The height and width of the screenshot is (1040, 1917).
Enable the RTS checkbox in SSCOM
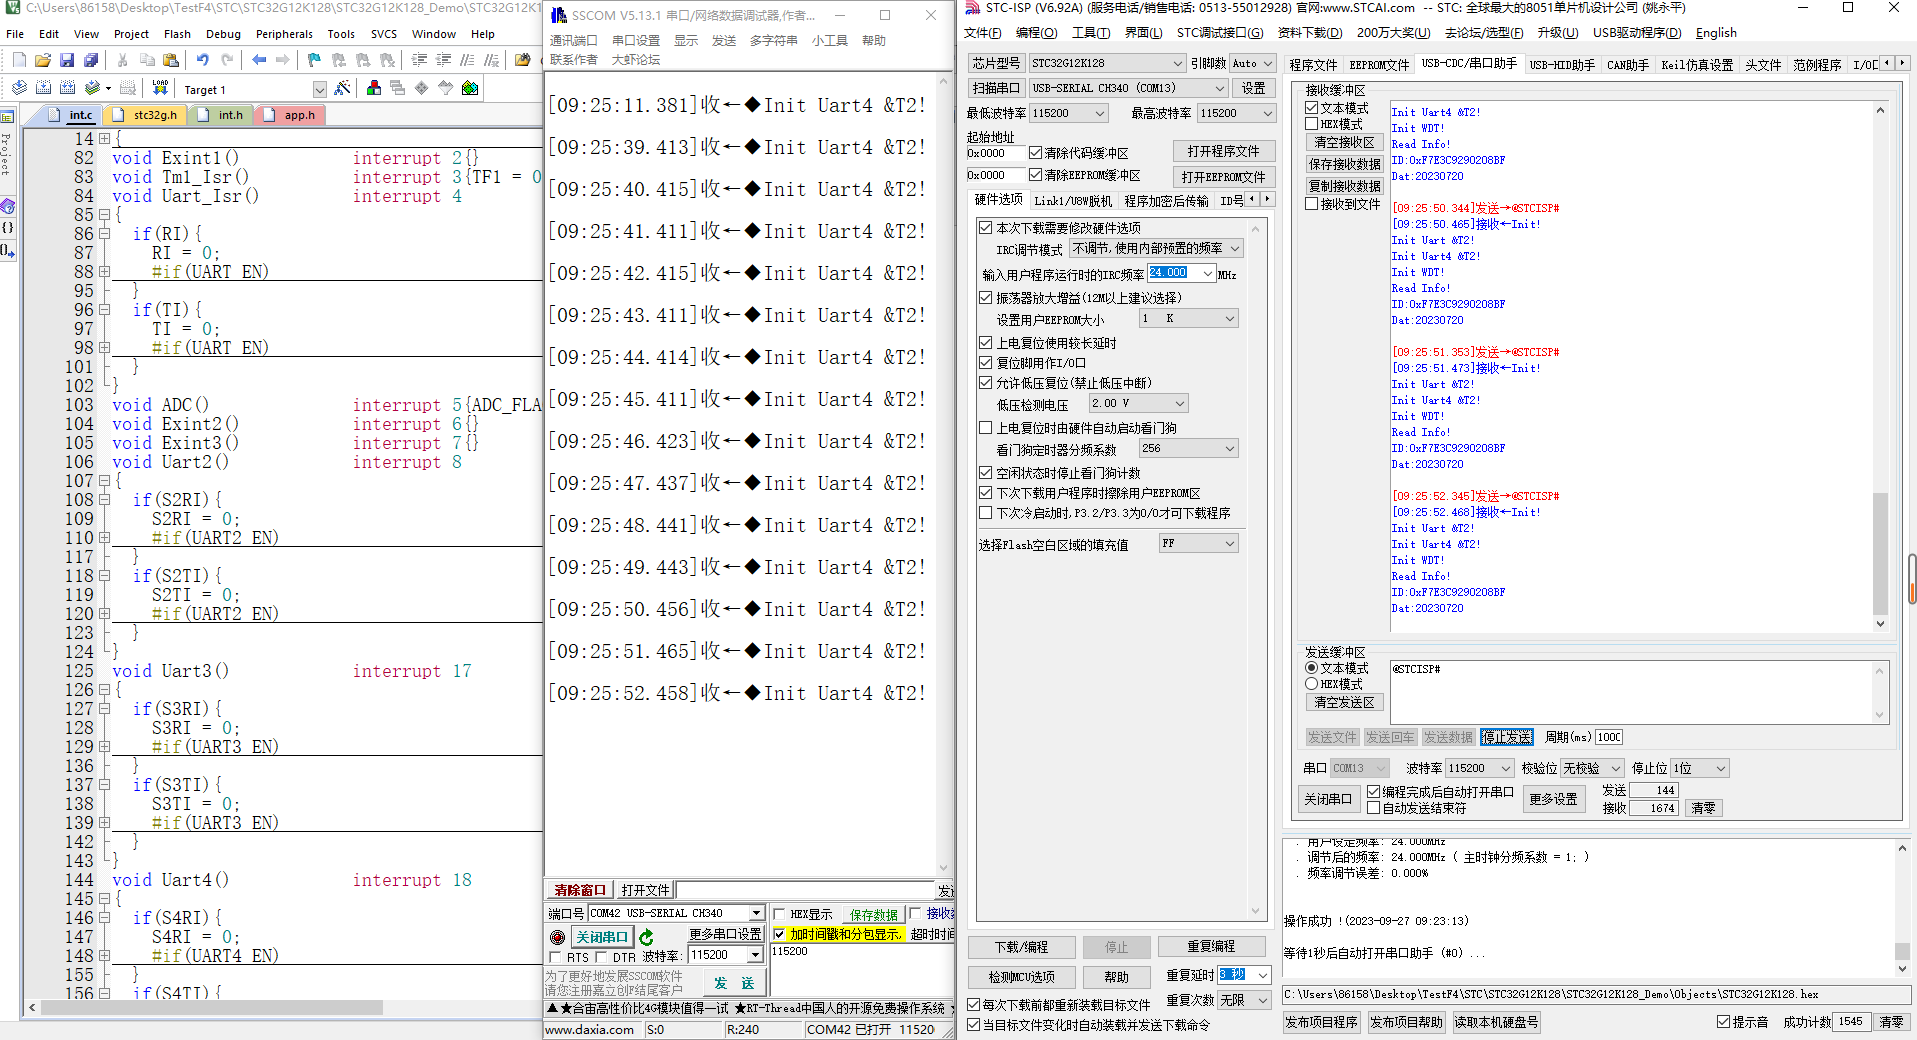(x=555, y=957)
